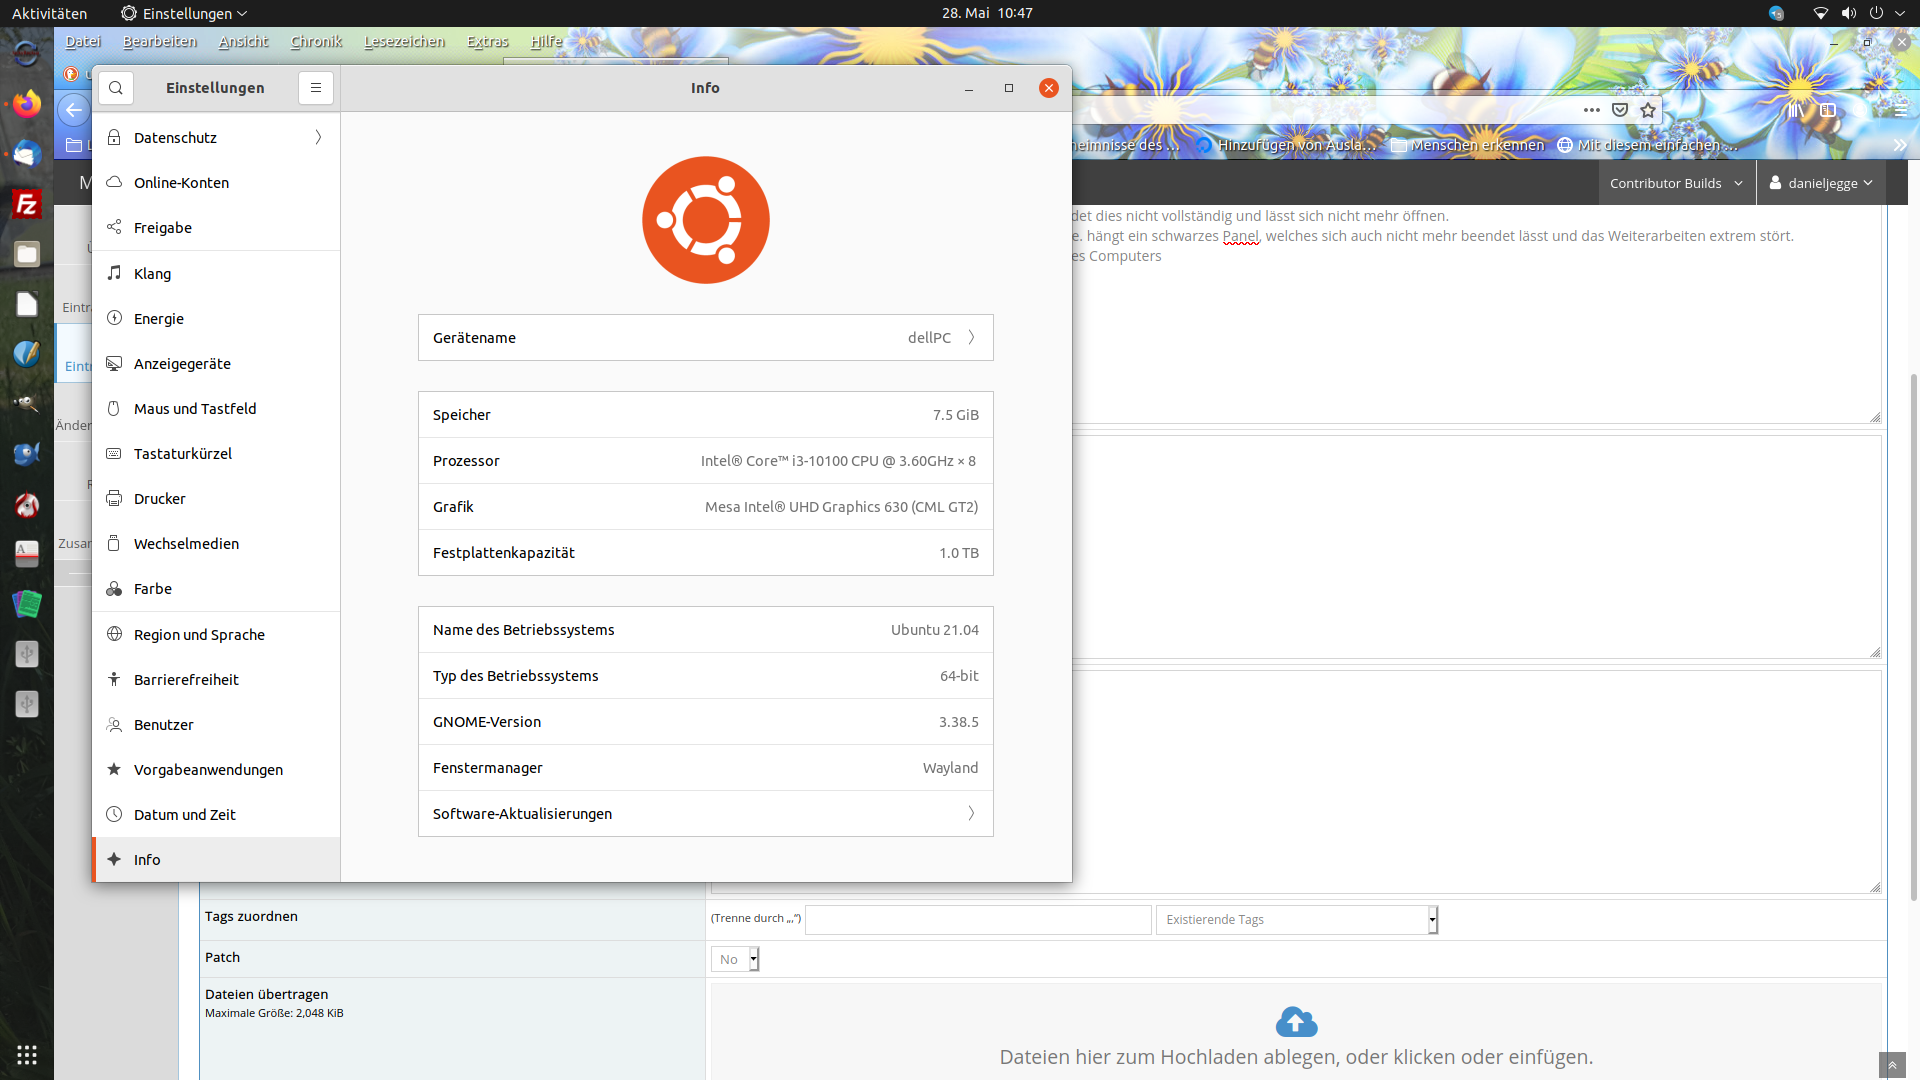Open the Einstellungen hamburger menu

tap(315, 88)
